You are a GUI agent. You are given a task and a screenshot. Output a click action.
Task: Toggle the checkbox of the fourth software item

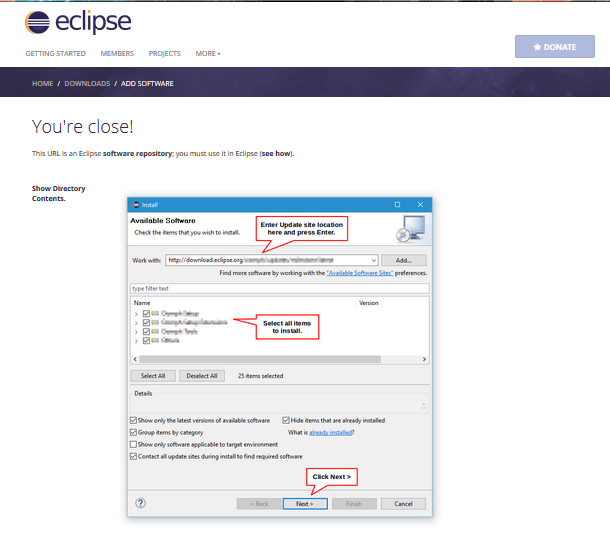(146, 340)
